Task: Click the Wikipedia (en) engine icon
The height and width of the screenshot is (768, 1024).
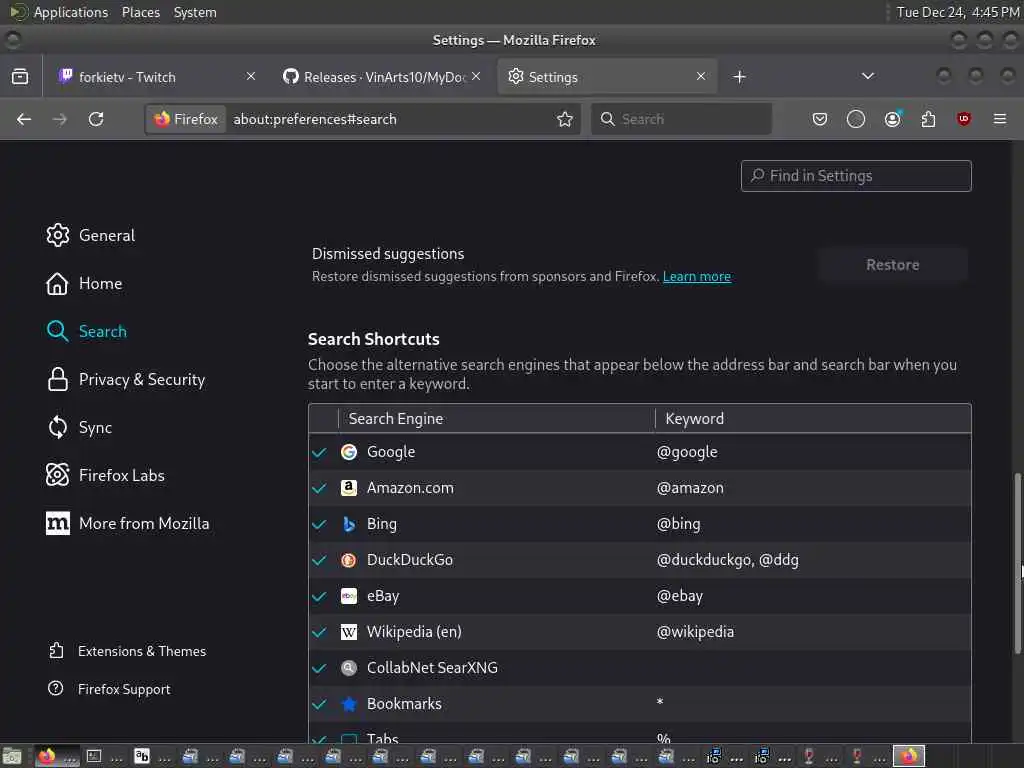Action: [349, 632]
